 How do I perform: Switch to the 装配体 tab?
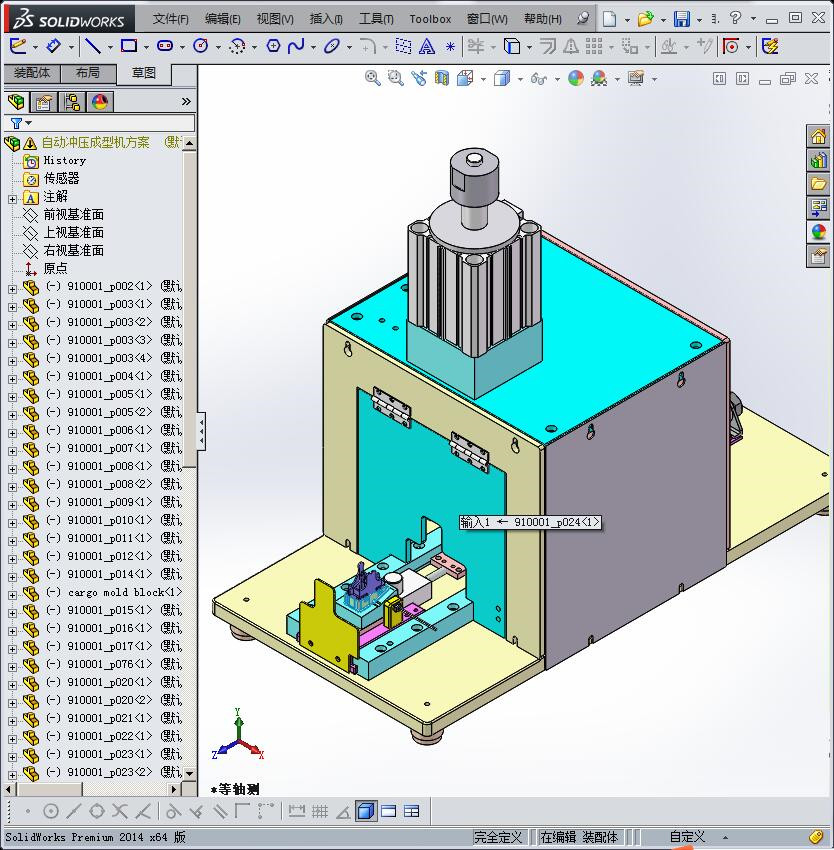click(32, 73)
